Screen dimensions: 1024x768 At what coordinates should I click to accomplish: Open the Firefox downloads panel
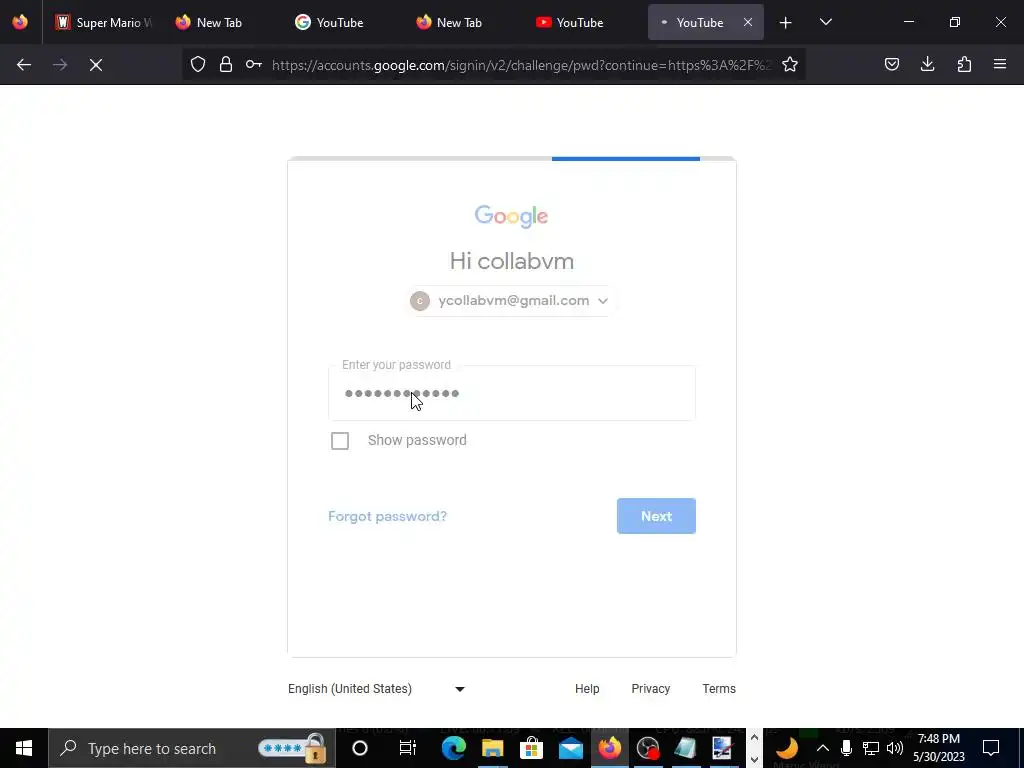(x=928, y=64)
